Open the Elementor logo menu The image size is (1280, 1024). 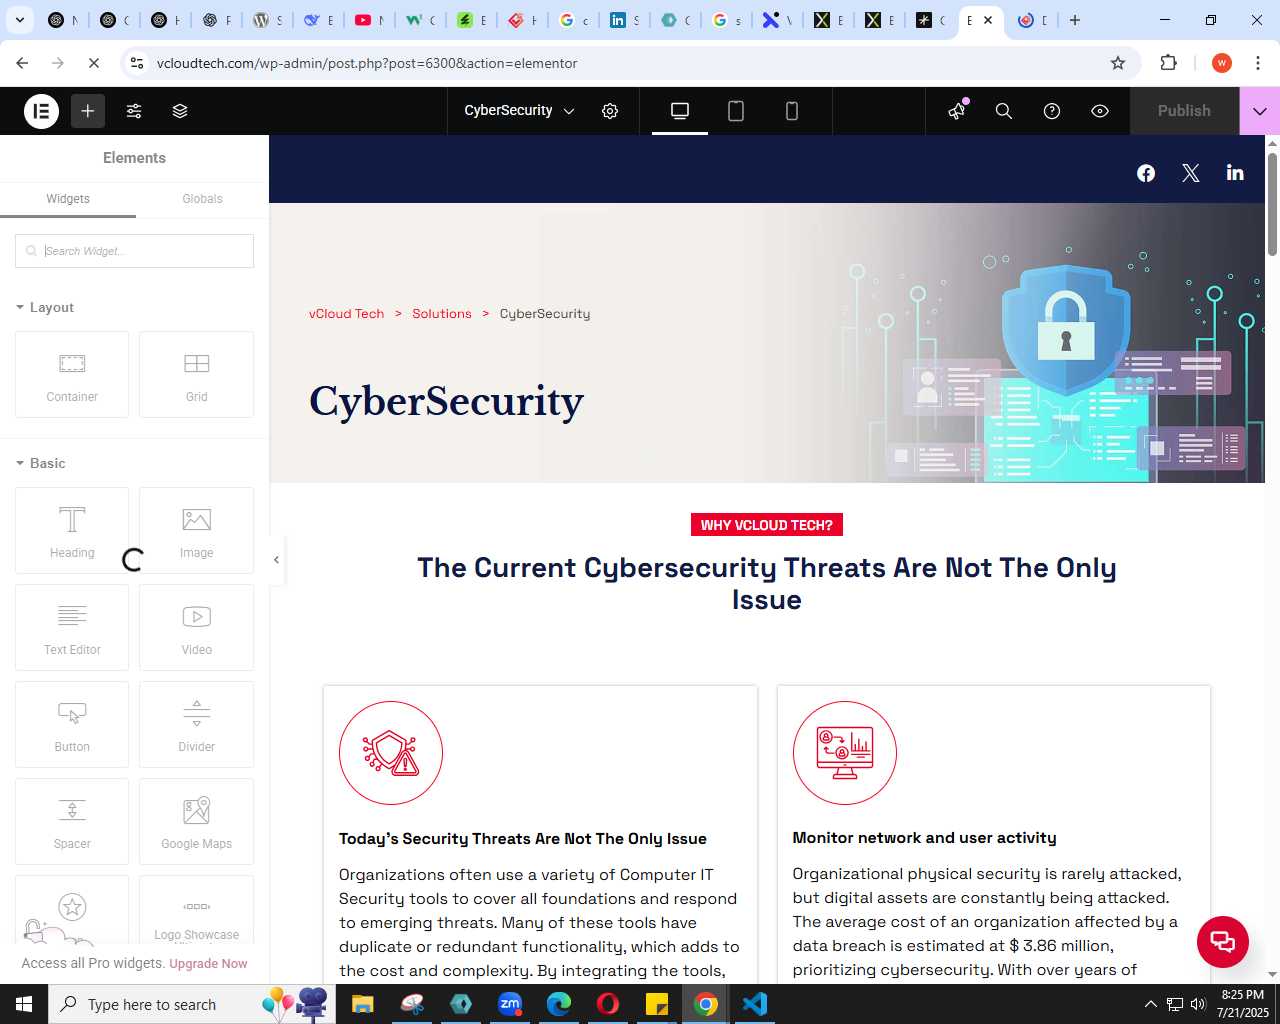(42, 111)
